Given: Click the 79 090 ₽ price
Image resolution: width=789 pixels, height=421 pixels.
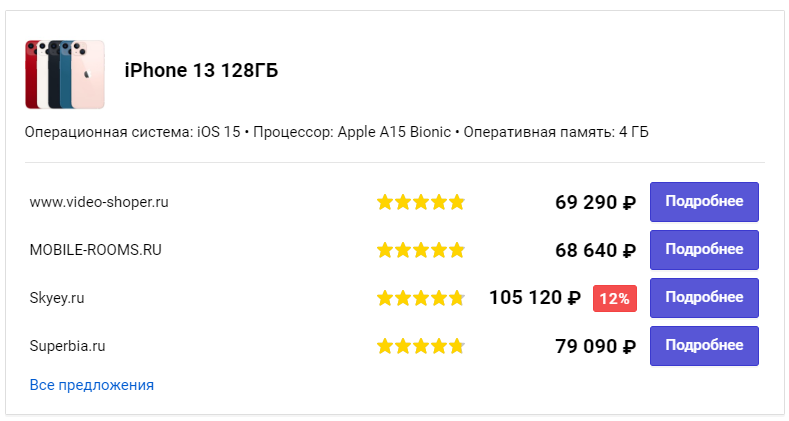Looking at the screenshot, I should click(595, 346).
